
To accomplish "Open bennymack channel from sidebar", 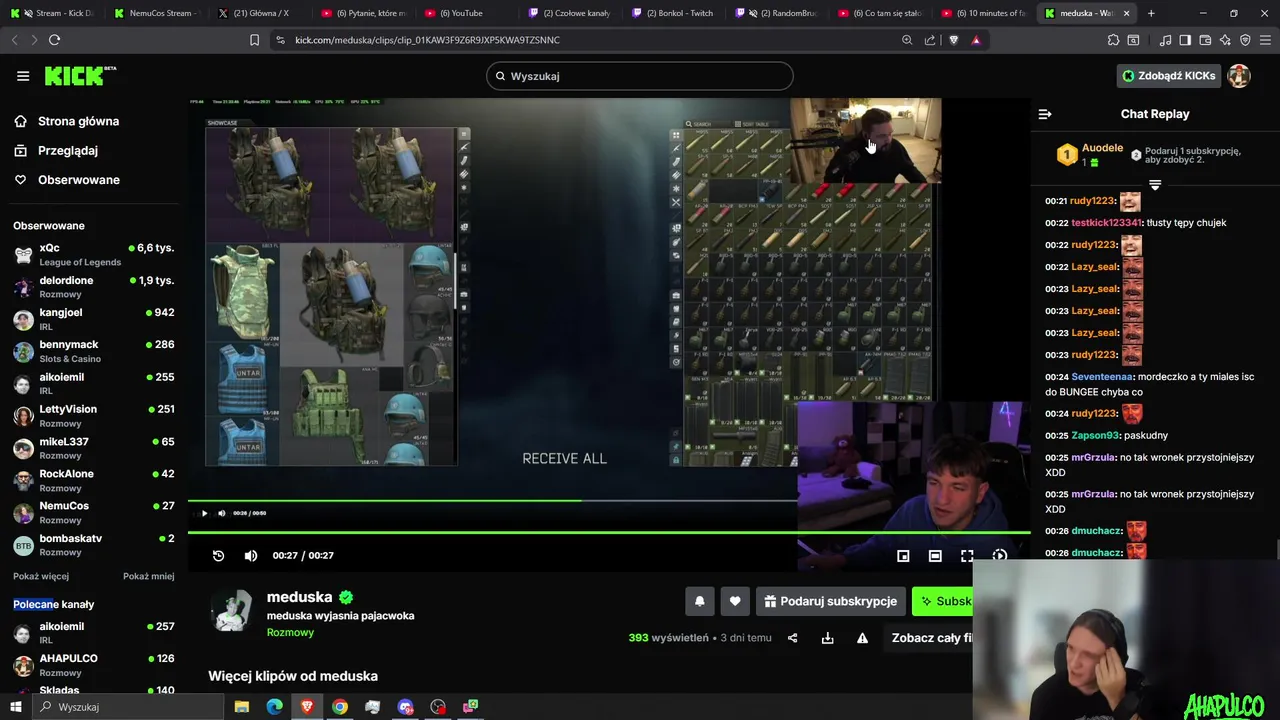I will point(94,351).
